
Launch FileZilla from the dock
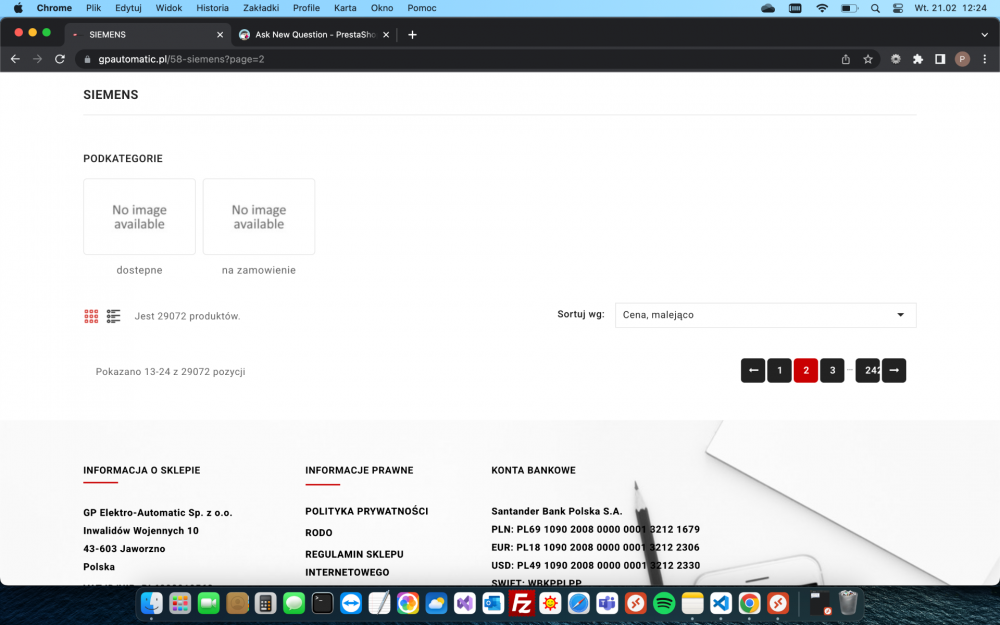coord(522,603)
